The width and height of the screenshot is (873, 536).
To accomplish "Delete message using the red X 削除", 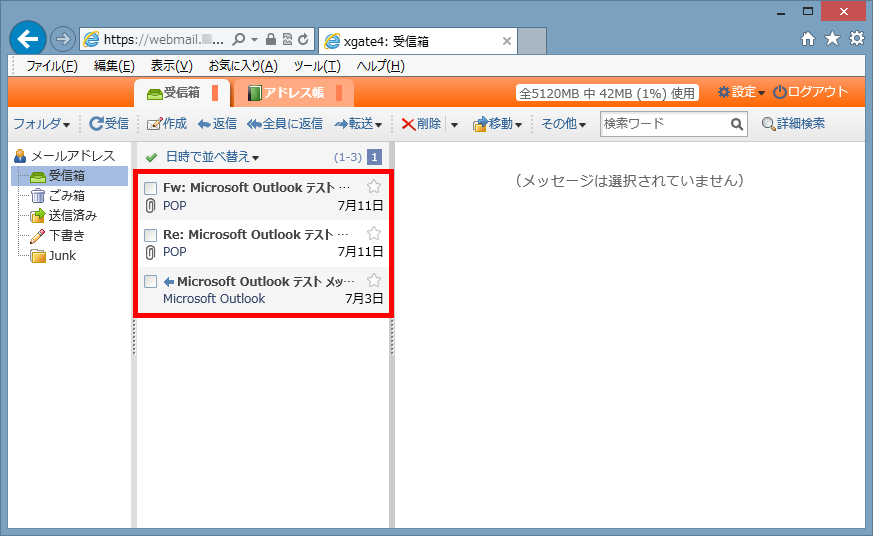I will 408,124.
